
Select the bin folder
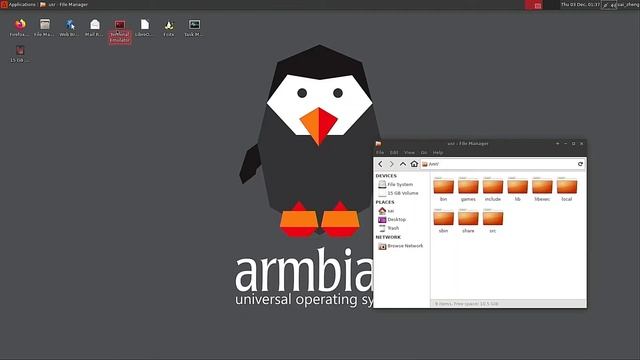pyautogui.click(x=443, y=189)
